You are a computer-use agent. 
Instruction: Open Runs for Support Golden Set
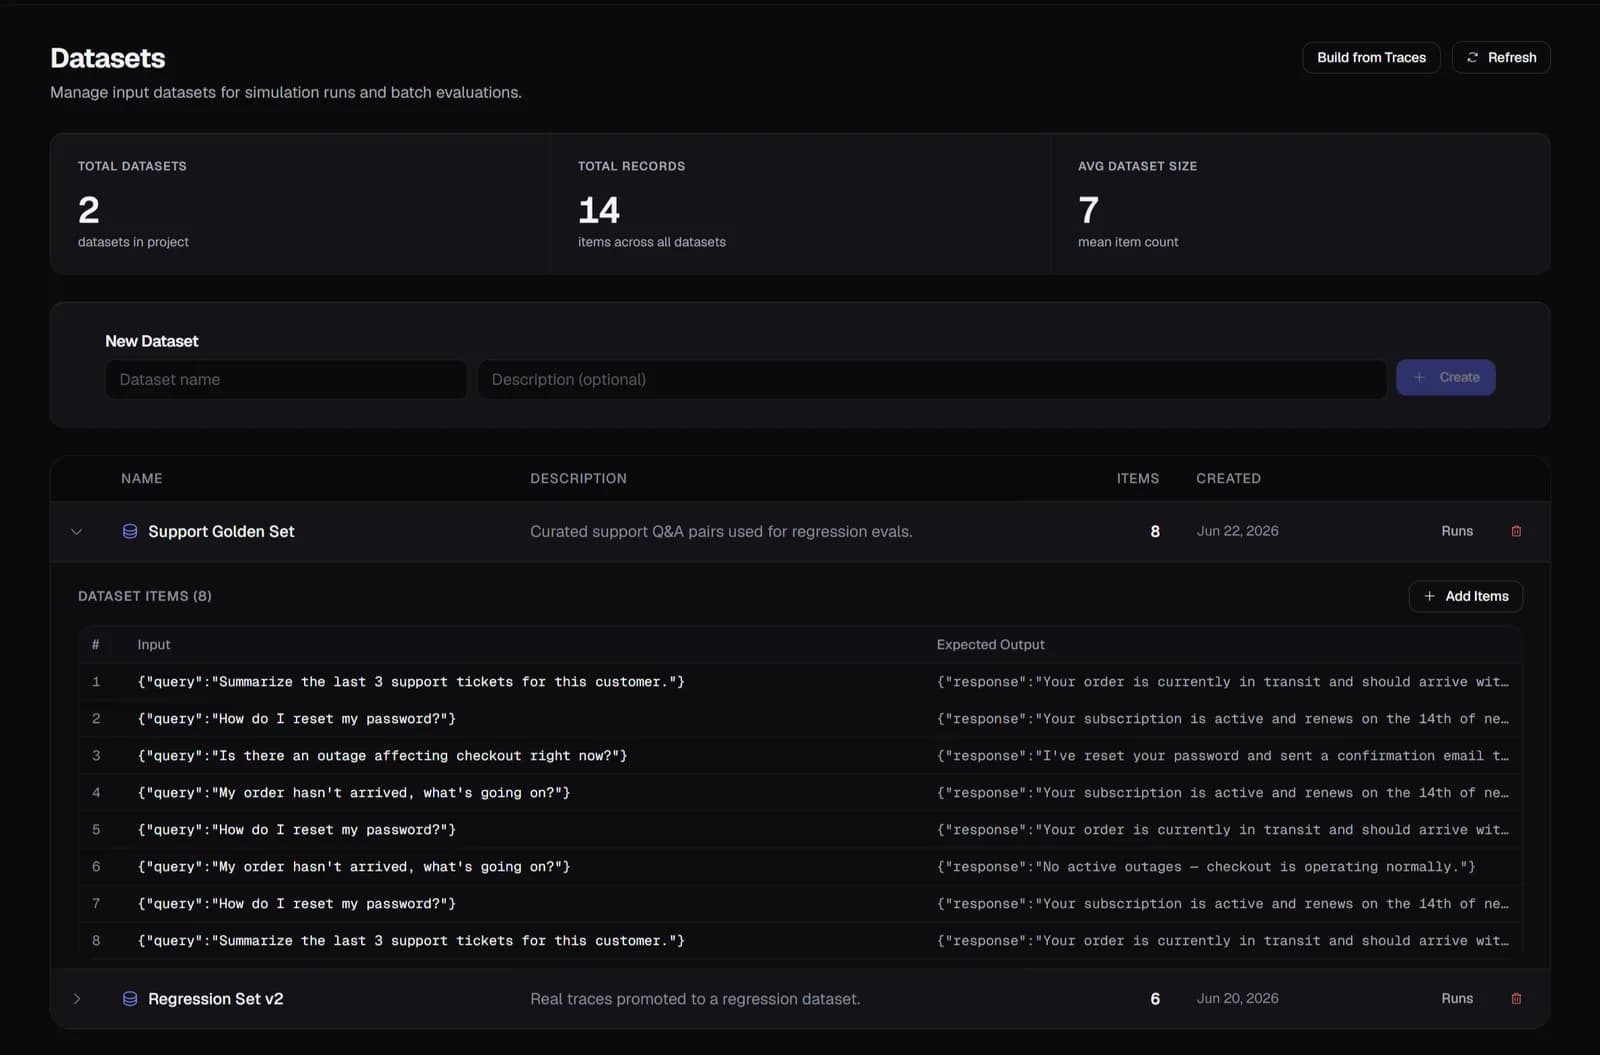click(x=1457, y=531)
